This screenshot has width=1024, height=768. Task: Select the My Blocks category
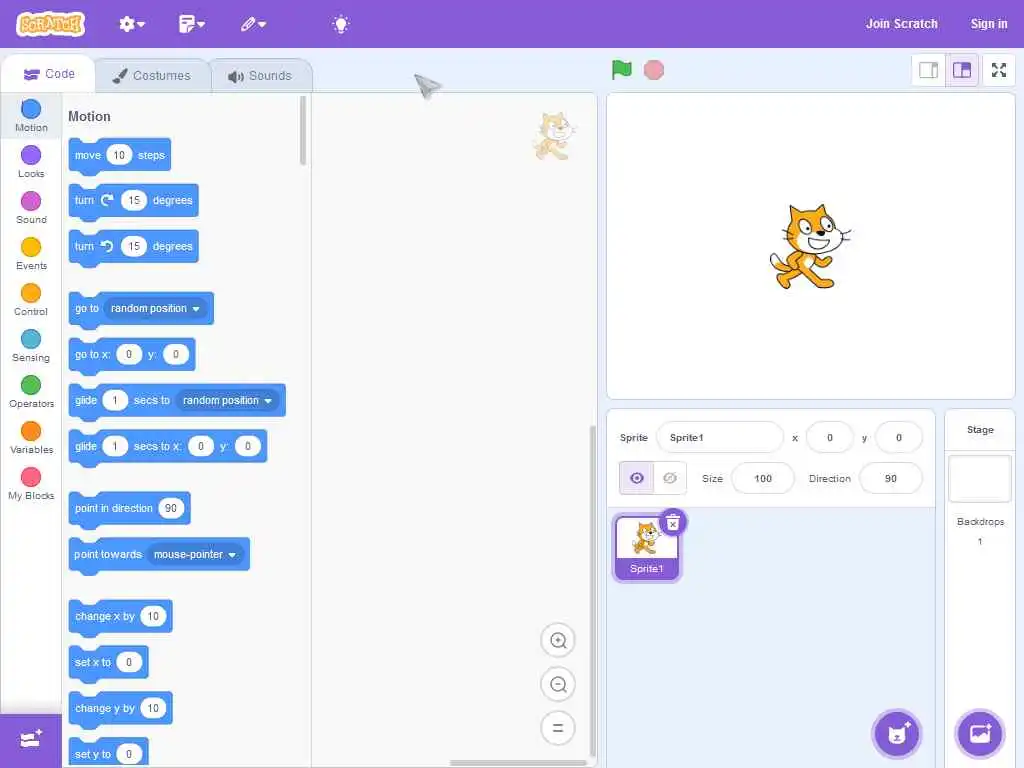(31, 483)
